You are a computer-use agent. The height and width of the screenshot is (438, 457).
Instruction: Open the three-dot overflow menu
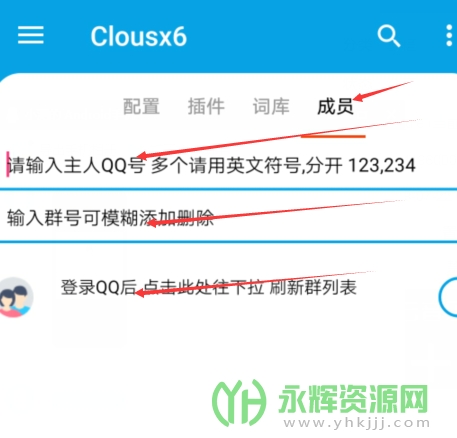pos(449,35)
